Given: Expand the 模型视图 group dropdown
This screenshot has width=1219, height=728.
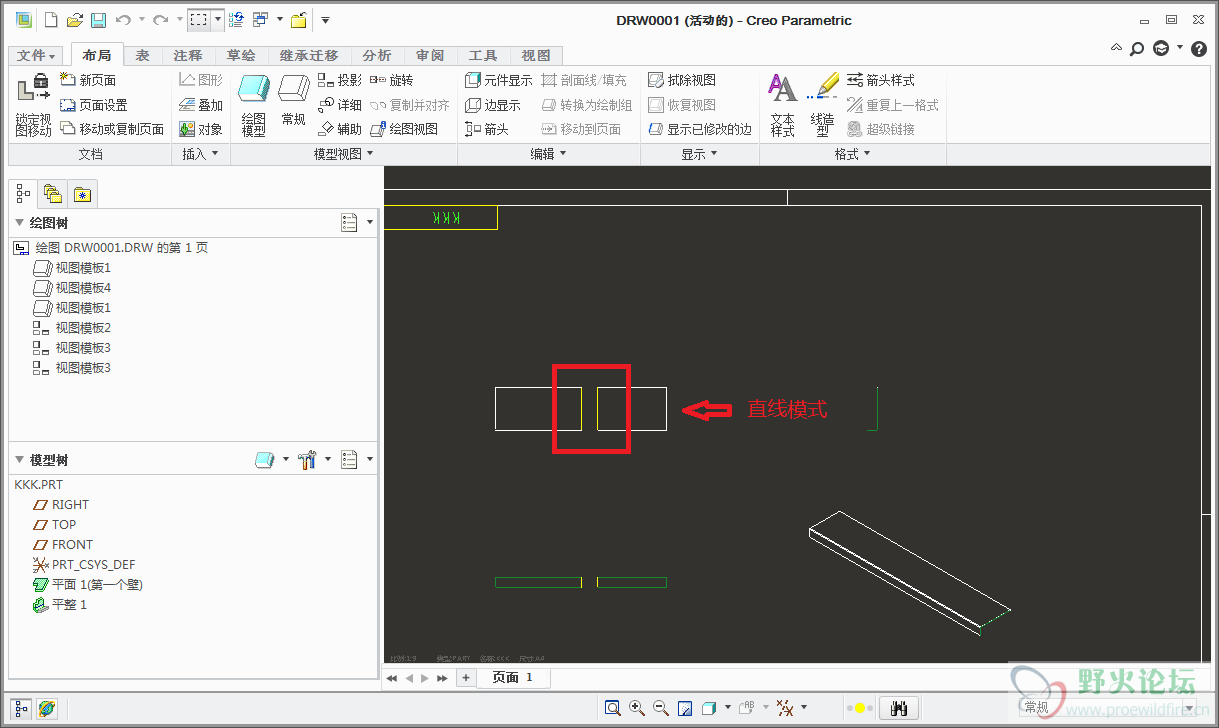Looking at the screenshot, I should 344,154.
